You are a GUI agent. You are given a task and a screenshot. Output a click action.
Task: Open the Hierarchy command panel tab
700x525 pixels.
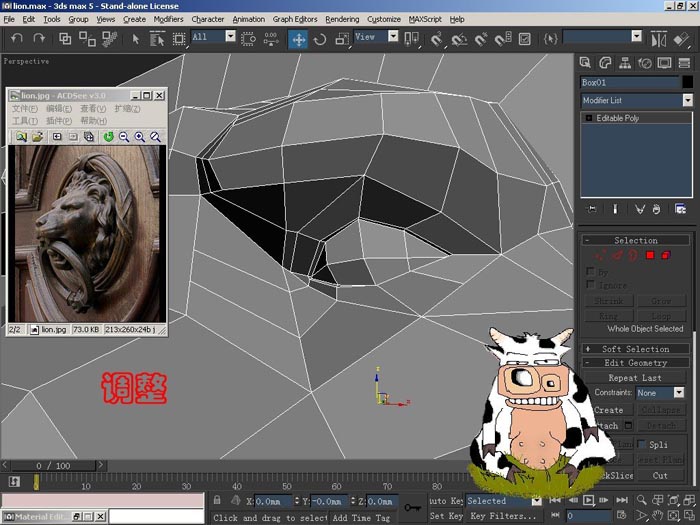[625, 63]
